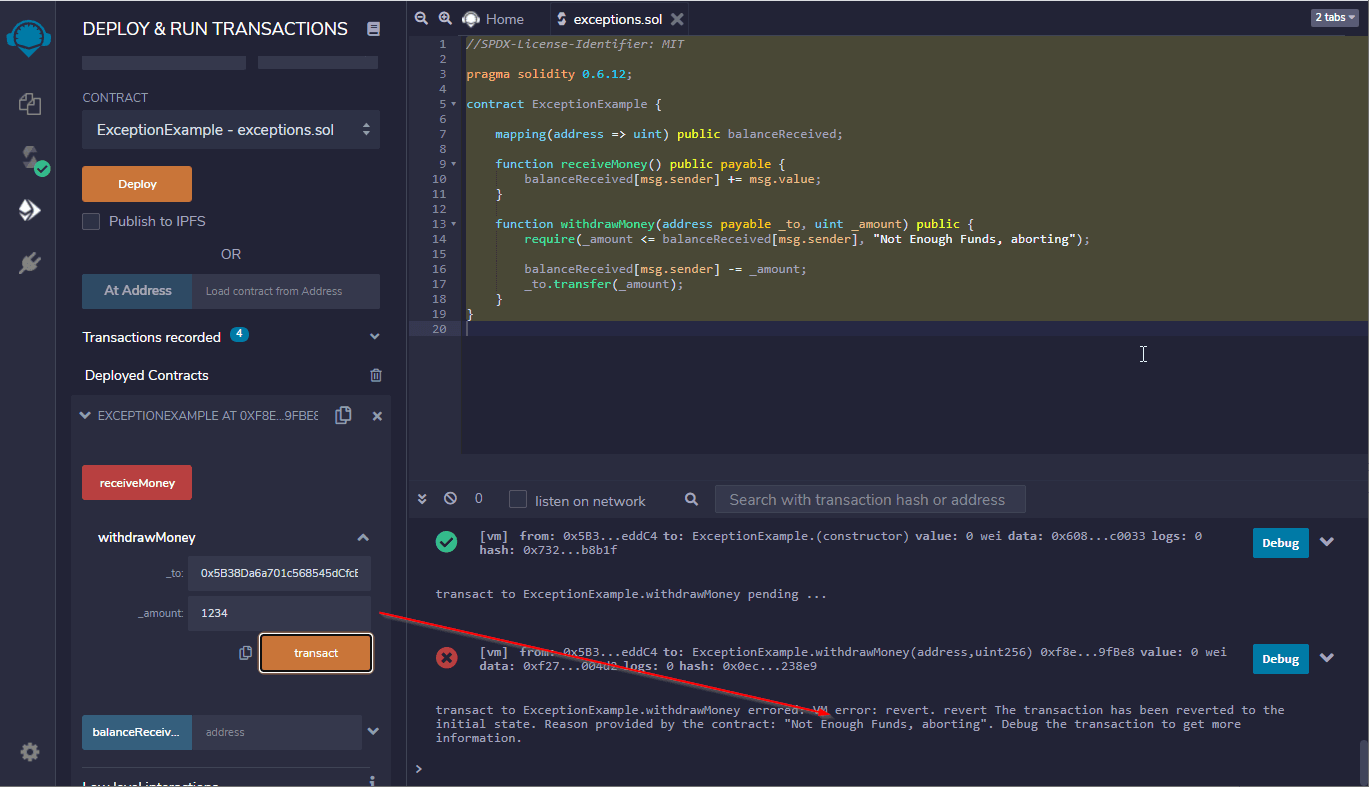The image size is (1369, 787).
Task: Expand constructor transaction log details
Action: [1327, 542]
